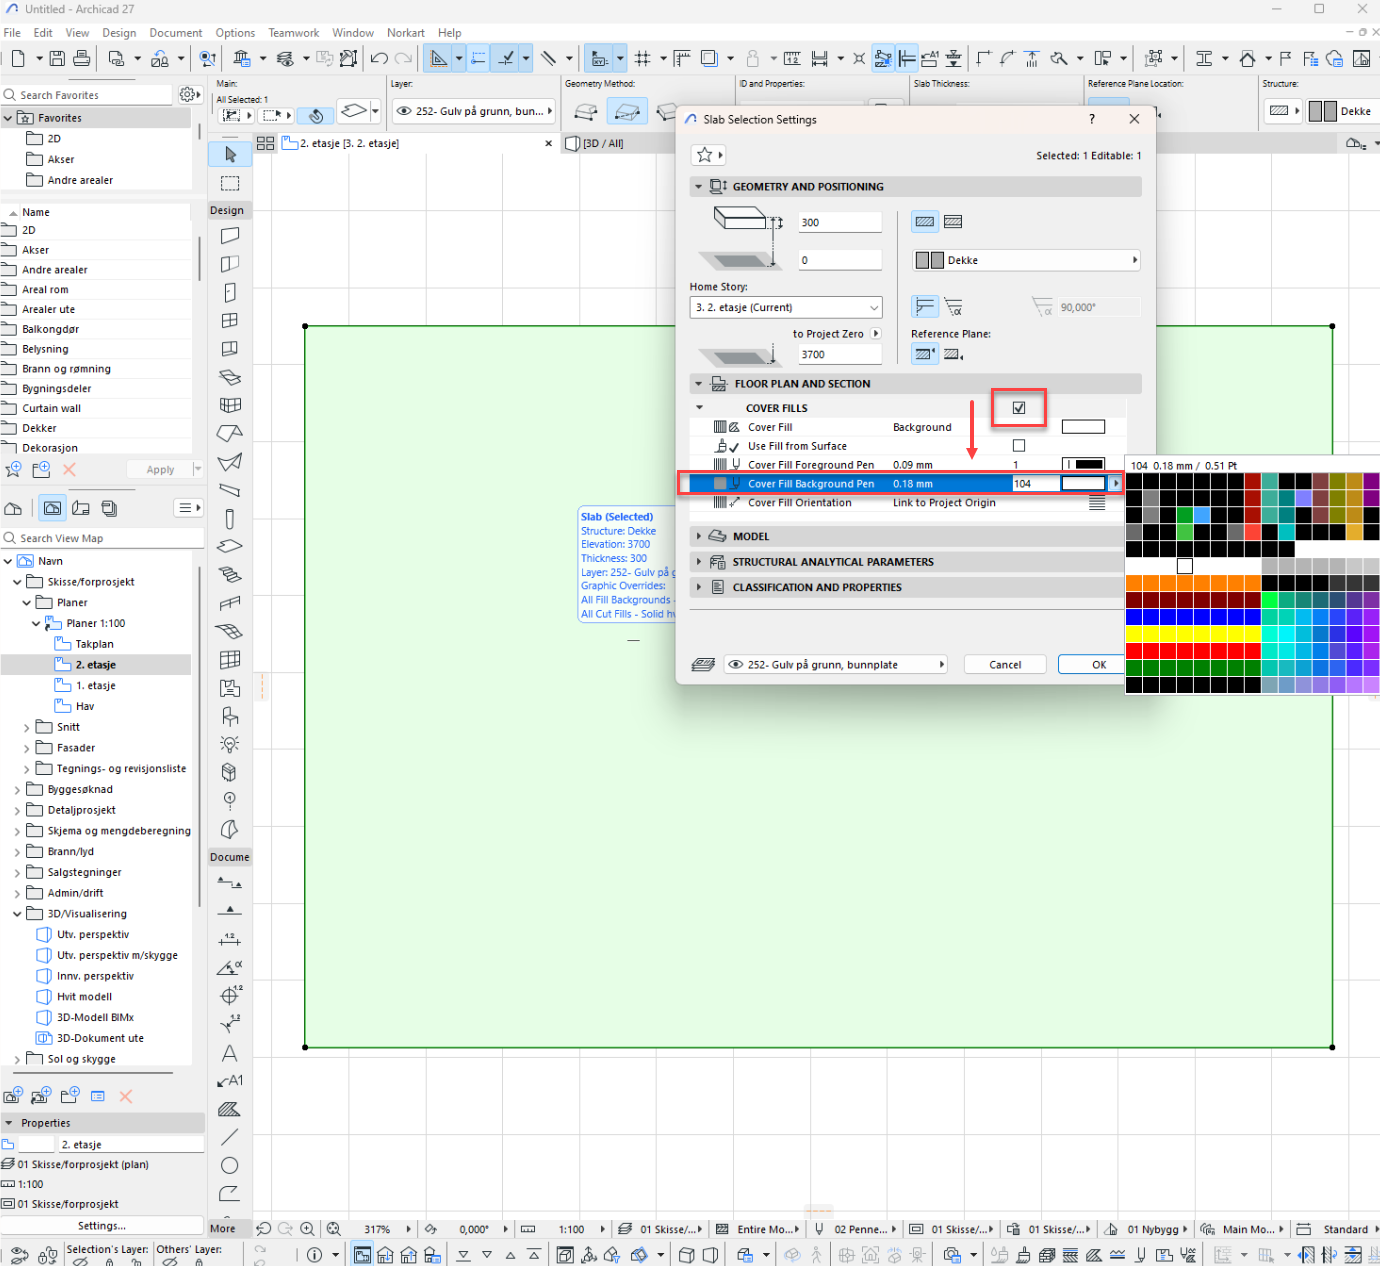Confirm slab settings with OK

click(1098, 665)
